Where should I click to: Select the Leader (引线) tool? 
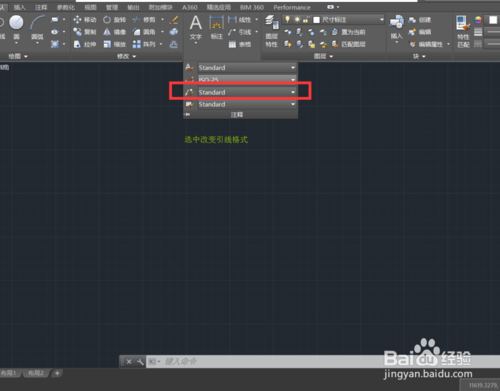click(x=239, y=32)
